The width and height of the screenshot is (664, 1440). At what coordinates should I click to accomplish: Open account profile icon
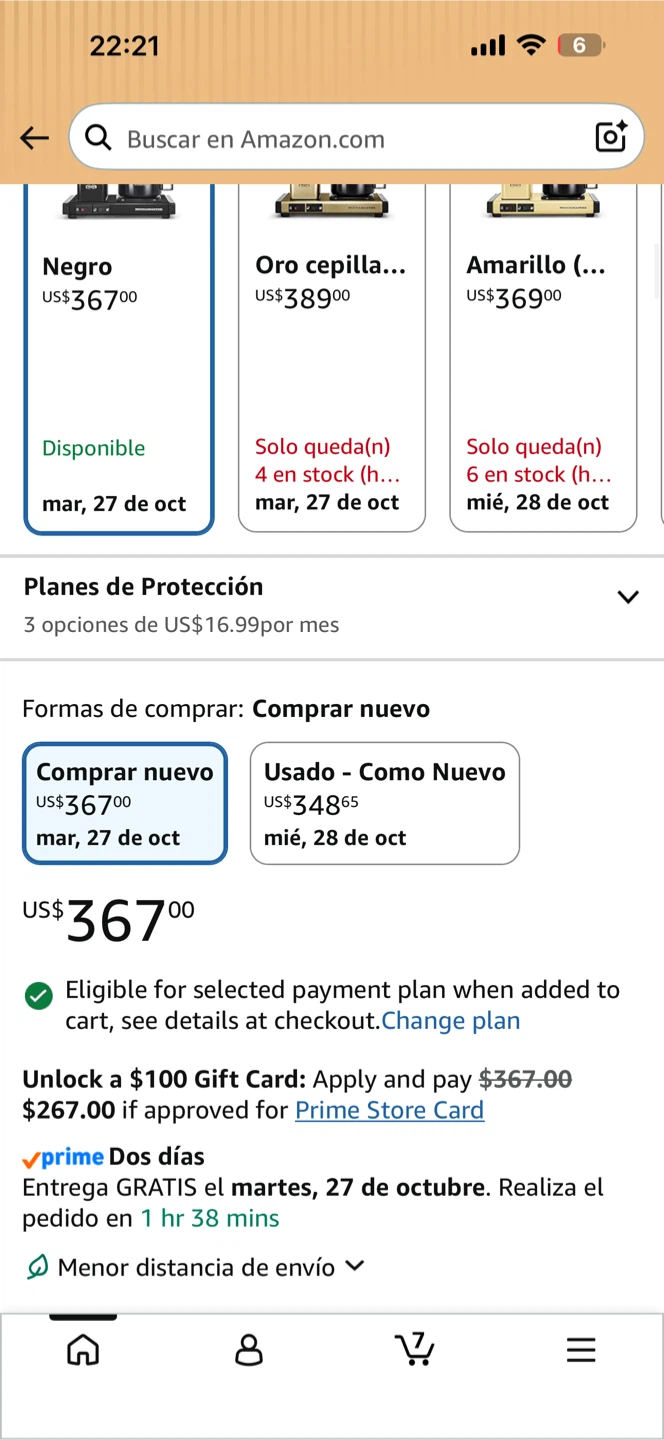click(248, 1350)
